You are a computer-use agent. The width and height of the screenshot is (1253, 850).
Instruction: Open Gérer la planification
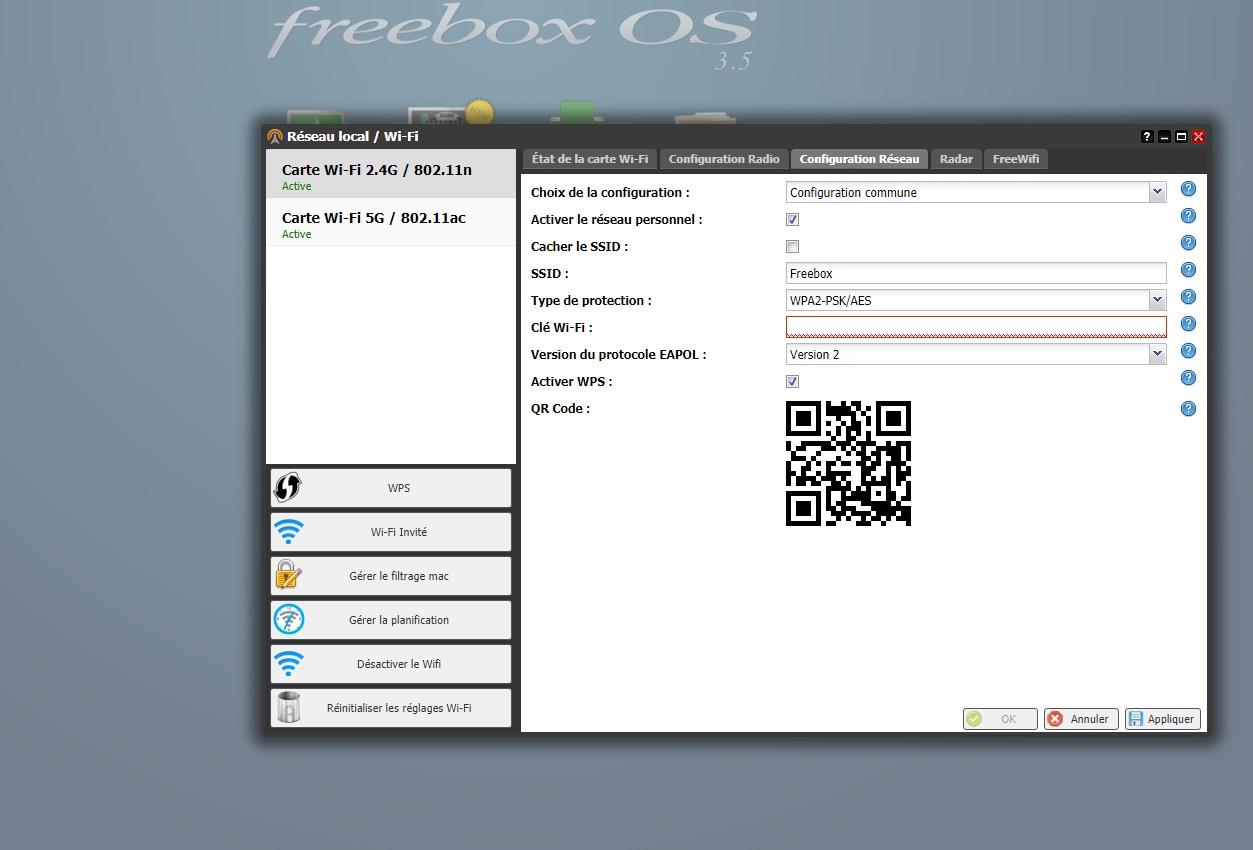(391, 620)
